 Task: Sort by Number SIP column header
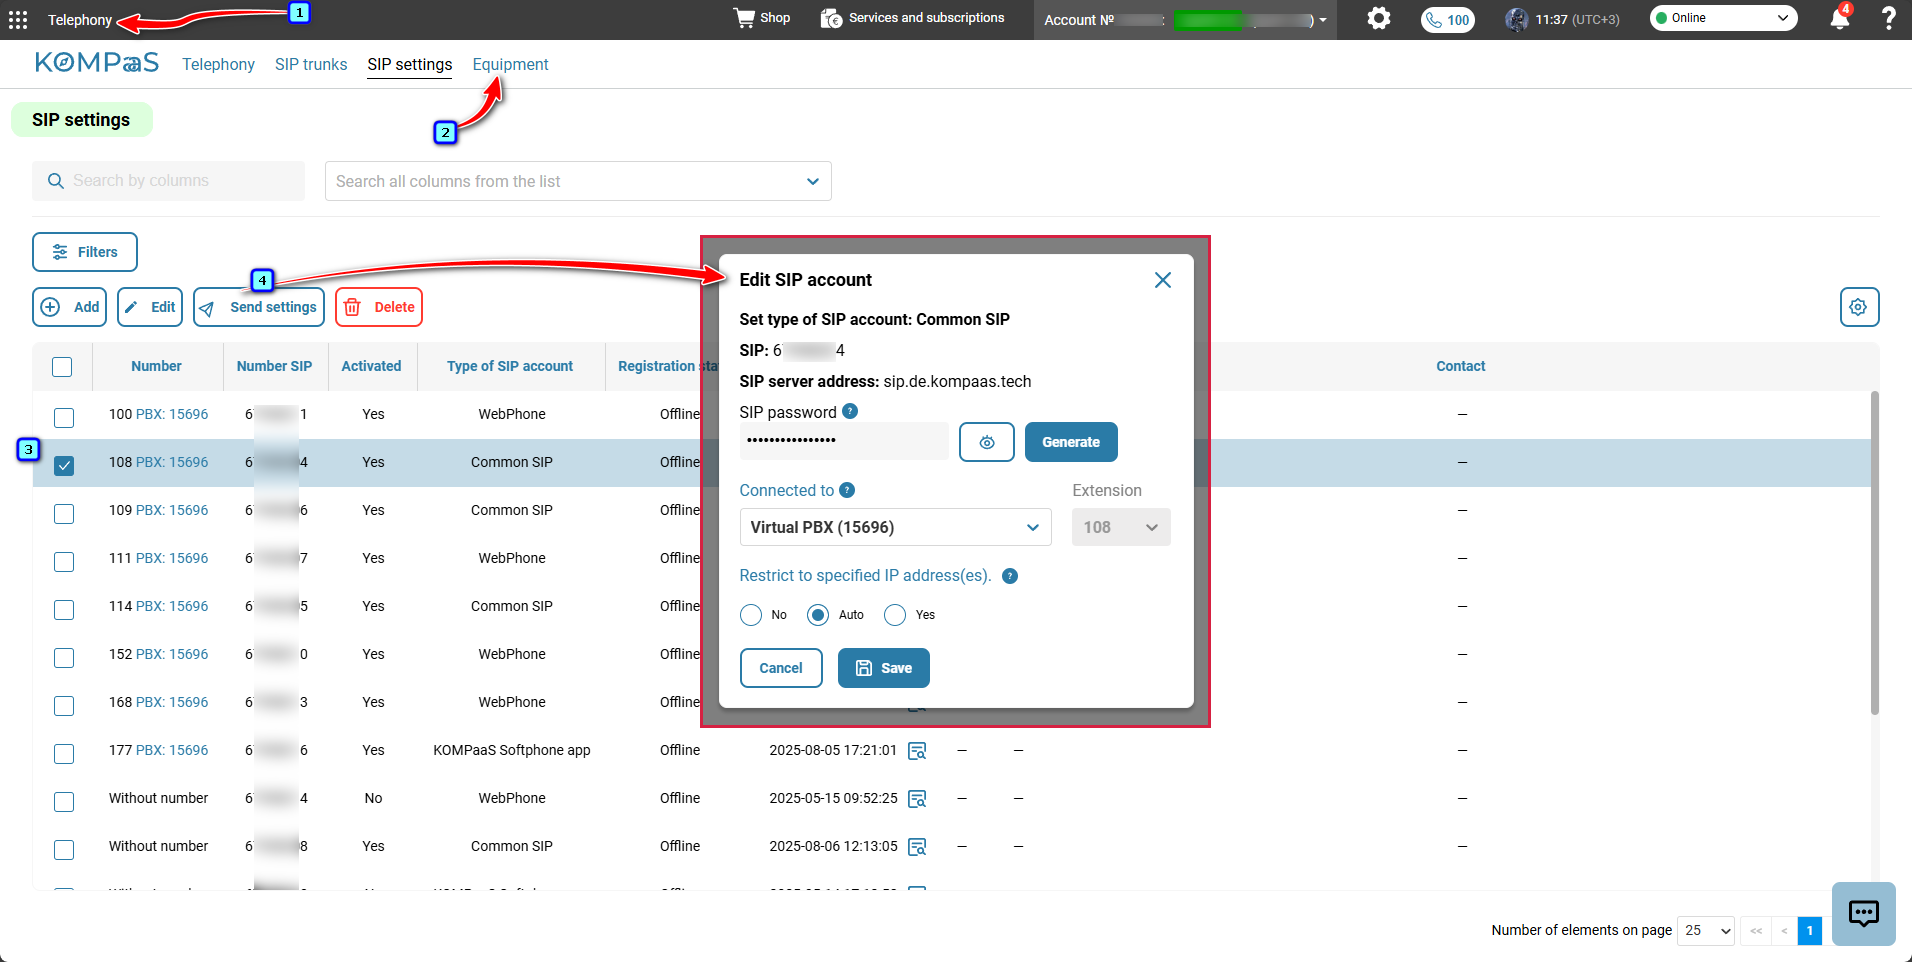point(274,366)
